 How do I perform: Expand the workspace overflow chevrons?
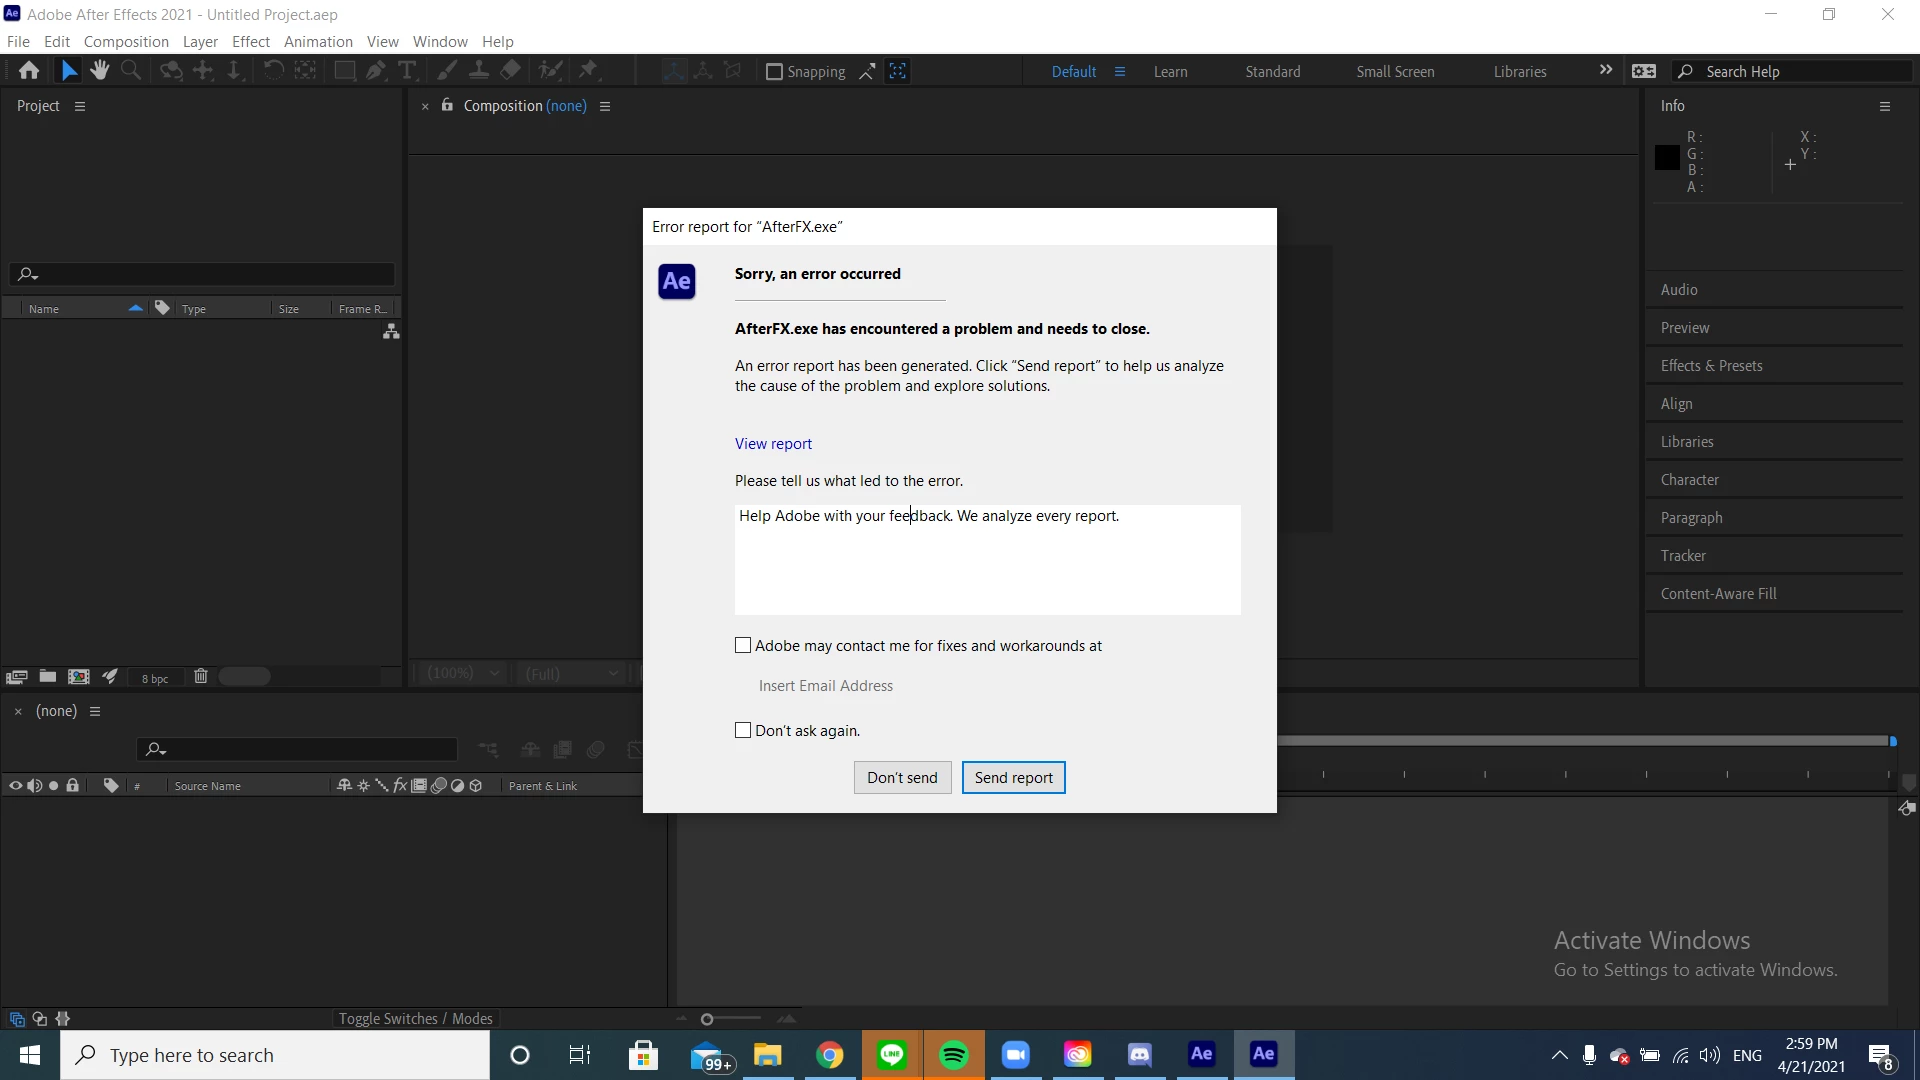pyautogui.click(x=1606, y=70)
